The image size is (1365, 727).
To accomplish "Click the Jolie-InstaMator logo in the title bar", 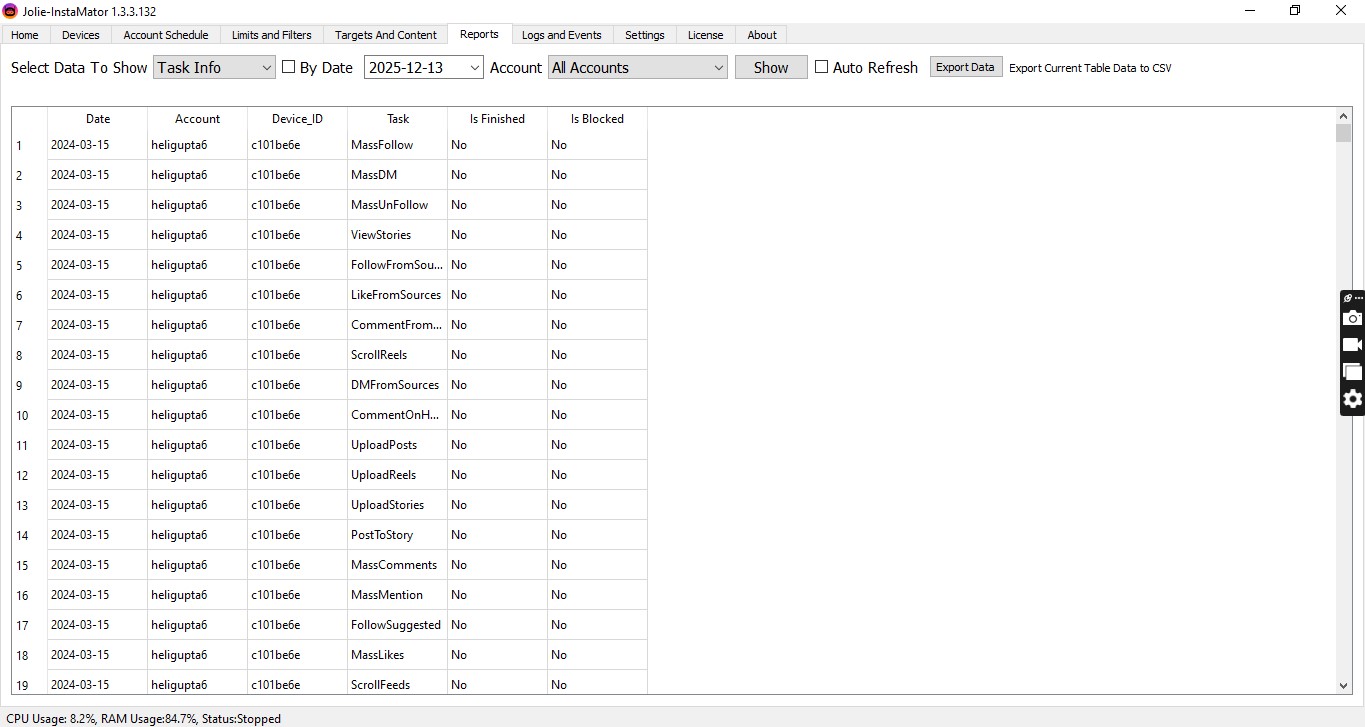I will click(x=12, y=11).
